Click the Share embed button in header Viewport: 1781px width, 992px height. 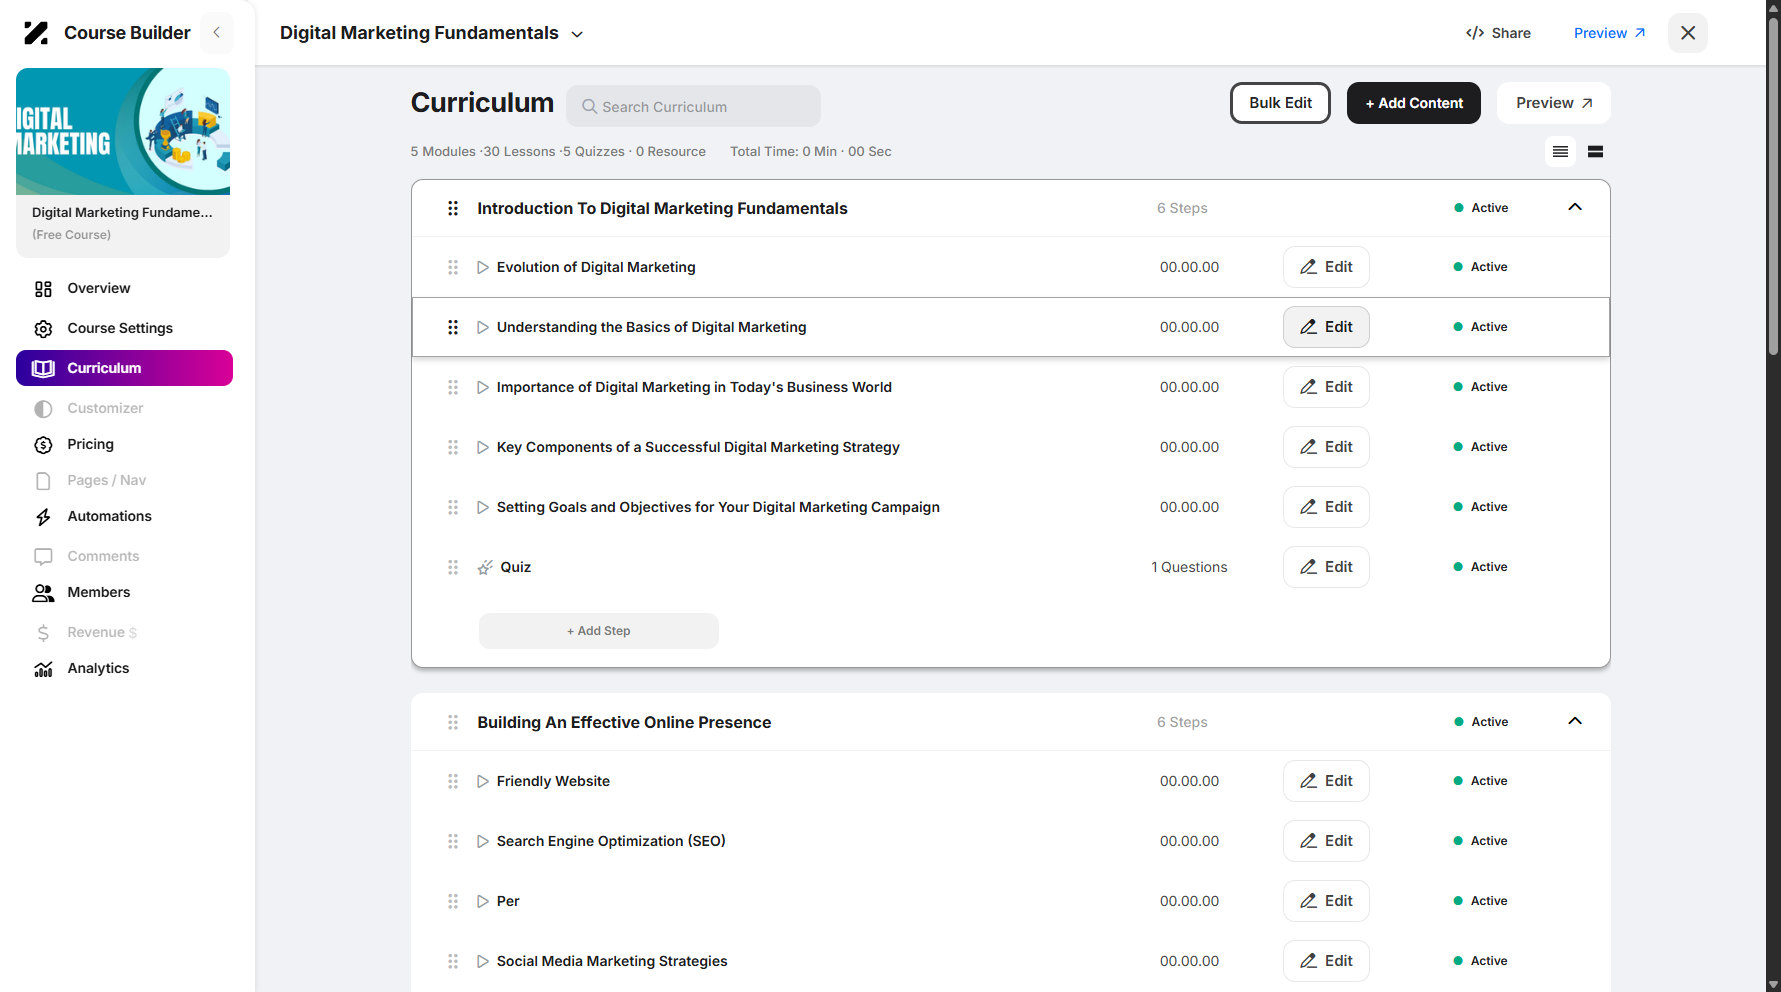[x=1498, y=33]
